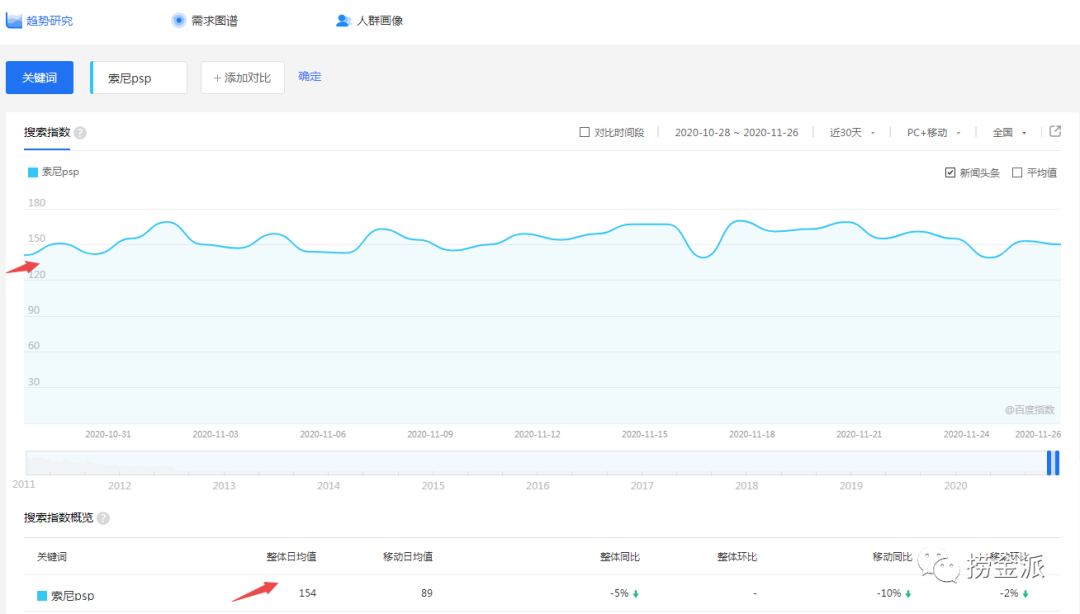Viewport: 1080px width, 614px height.
Task: Click the 添加对比 button
Action: coord(242,78)
